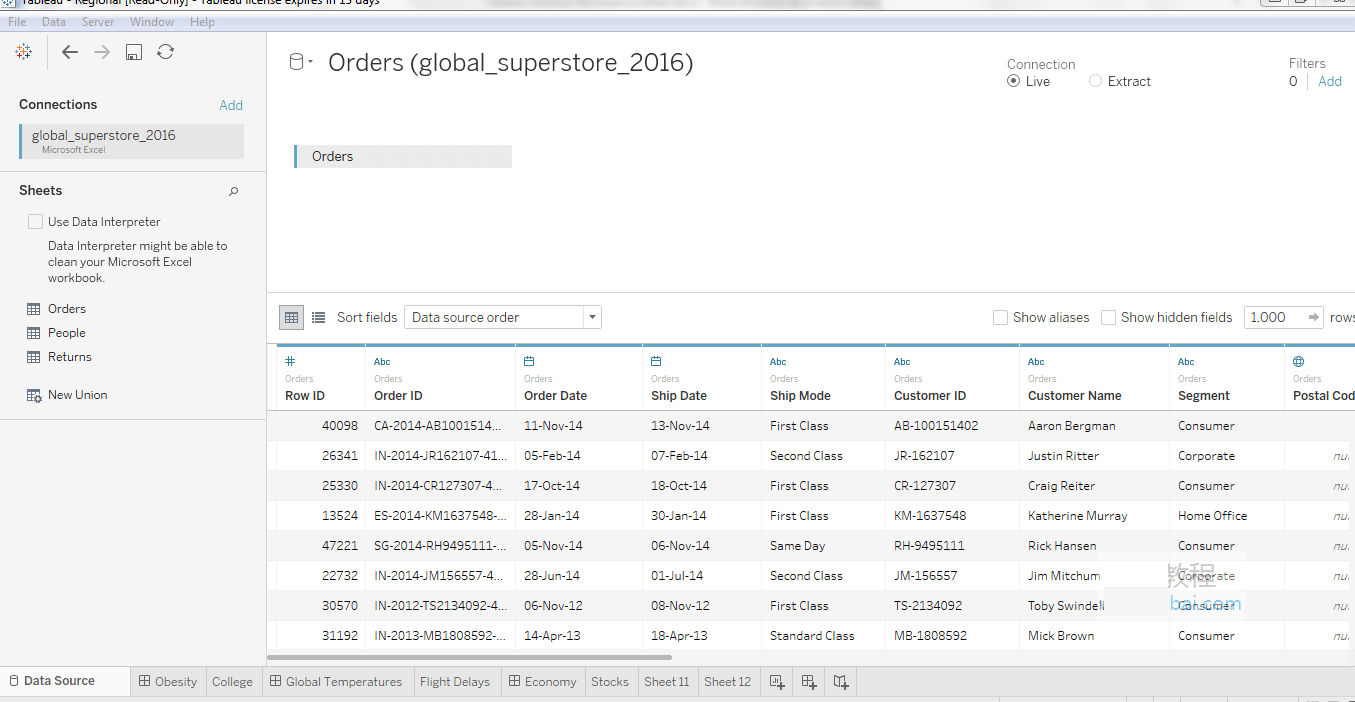Open the Flight Delays tab

pyautogui.click(x=455, y=682)
